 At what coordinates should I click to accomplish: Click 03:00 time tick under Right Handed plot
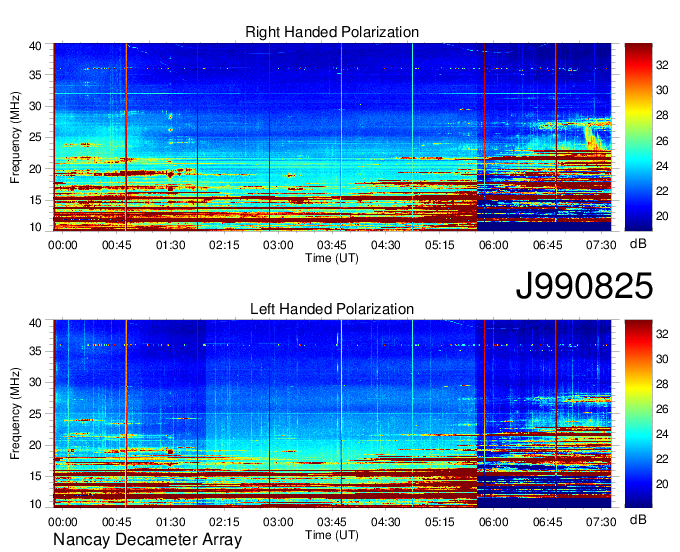(278, 245)
